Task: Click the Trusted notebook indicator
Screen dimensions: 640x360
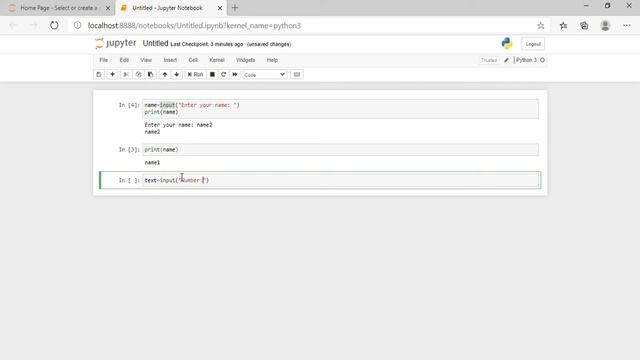Action: [x=489, y=60]
